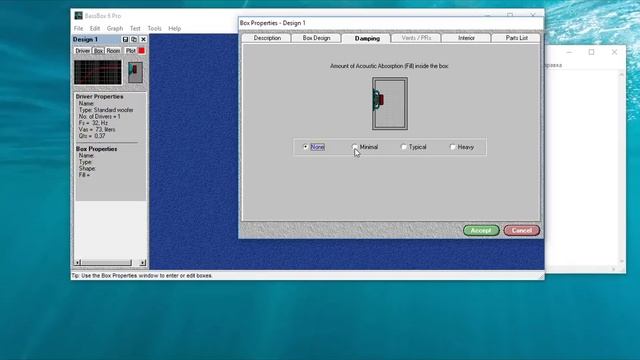Switch to the Vents / PRs tab
Screen dimensions: 640x360
tap(416, 38)
